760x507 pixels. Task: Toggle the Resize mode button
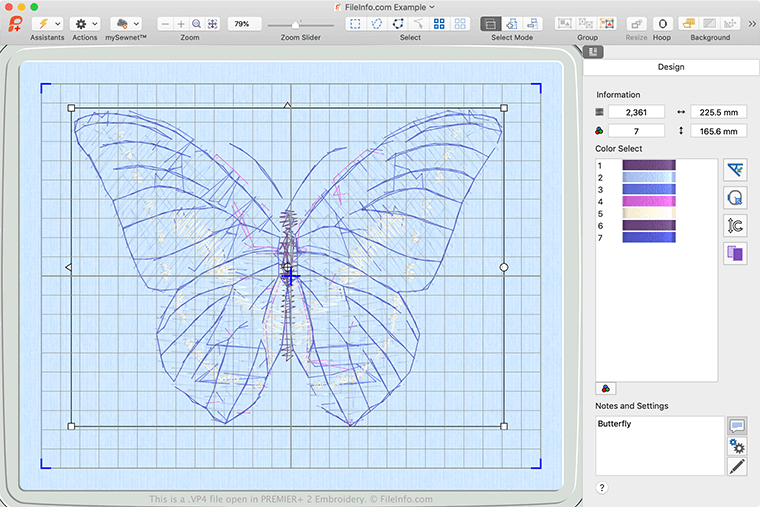[x=636, y=24]
